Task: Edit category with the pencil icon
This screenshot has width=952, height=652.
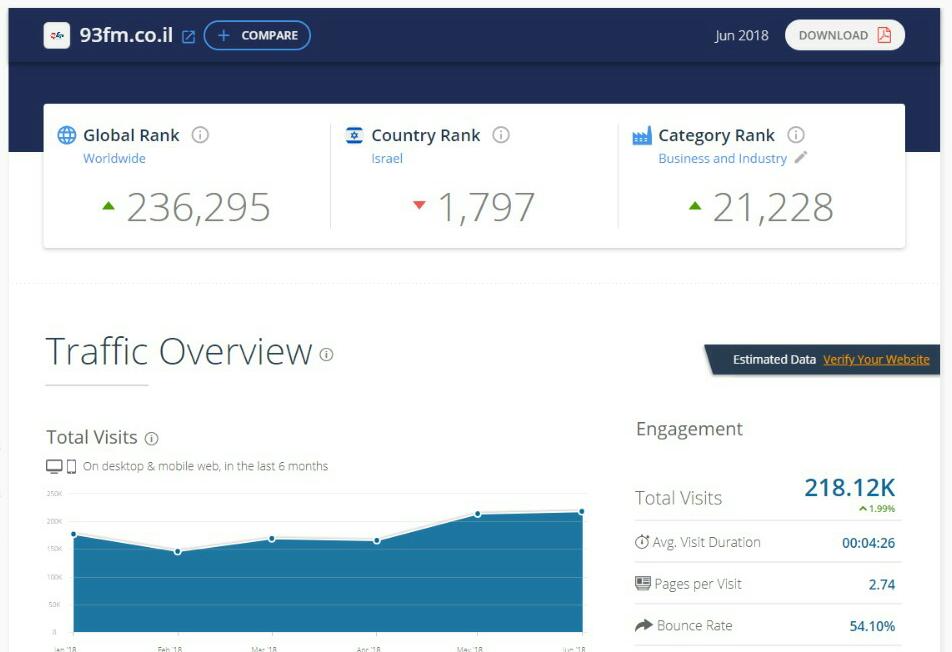Action: point(801,158)
